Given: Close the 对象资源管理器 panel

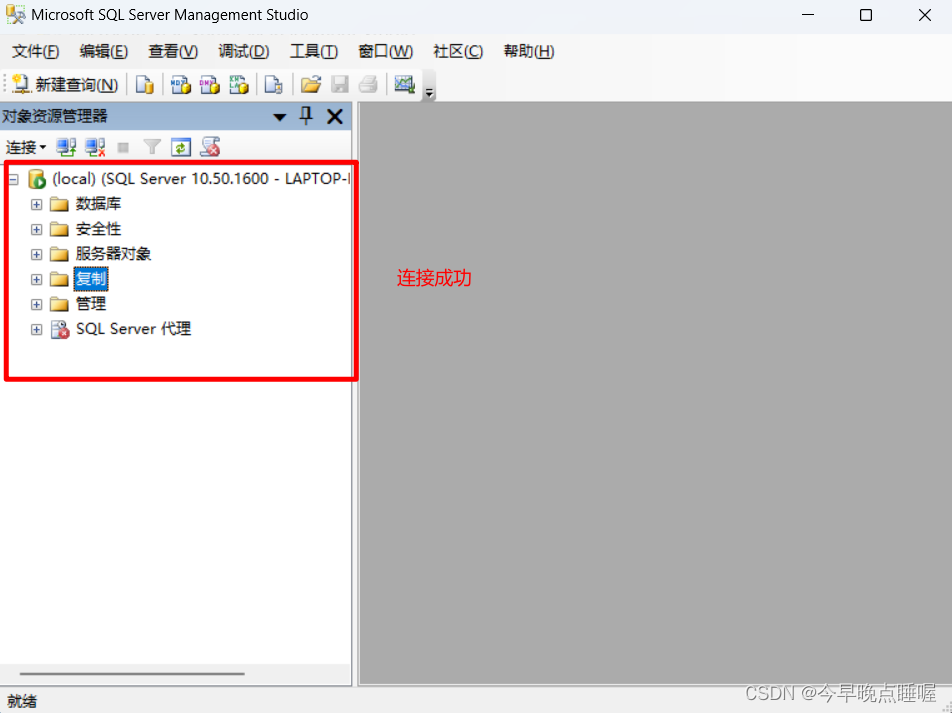Looking at the screenshot, I should pyautogui.click(x=335, y=116).
